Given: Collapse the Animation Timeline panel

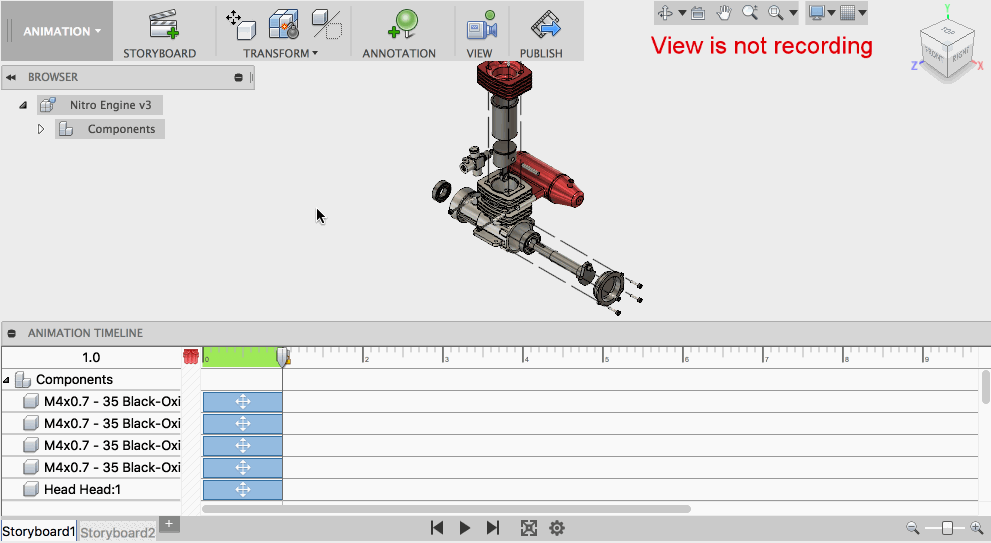Looking at the screenshot, I should (x=12, y=333).
